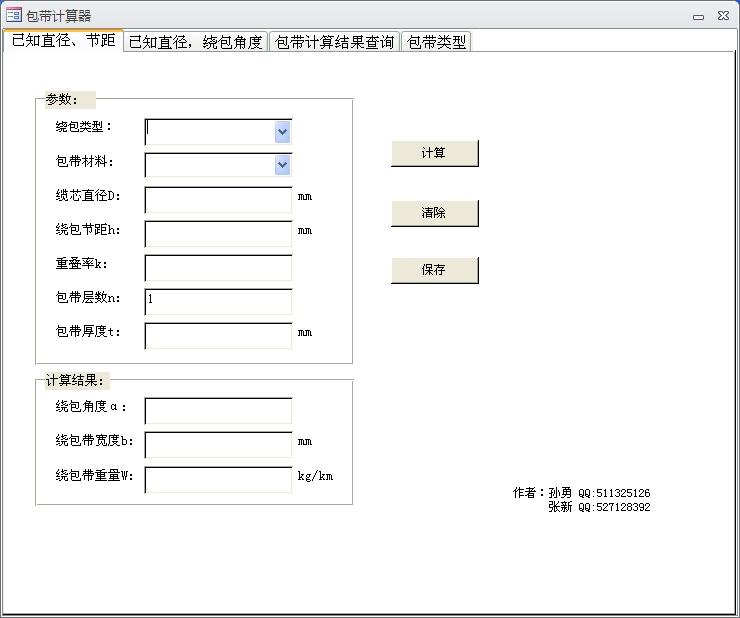Focus the 包带厚度t input box
The width and height of the screenshot is (740, 618).
click(218, 335)
